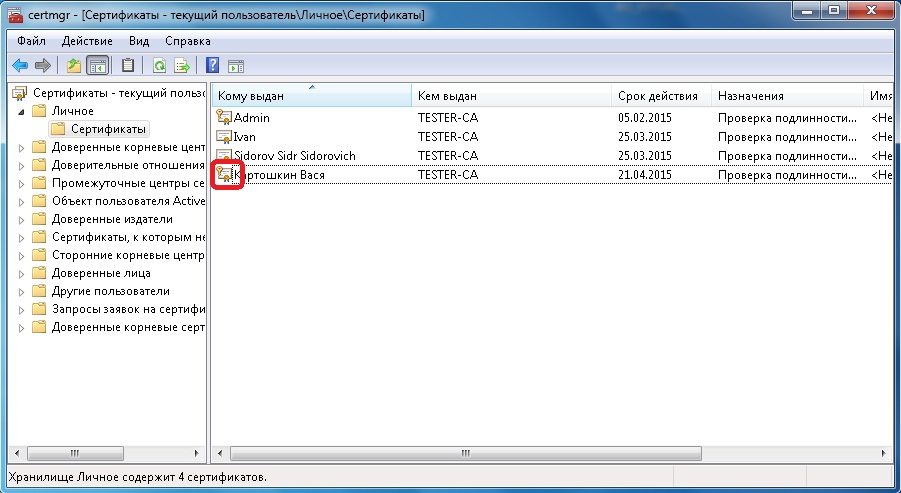Click the Export List toolbar icon
The image size is (901, 493).
pos(182,66)
